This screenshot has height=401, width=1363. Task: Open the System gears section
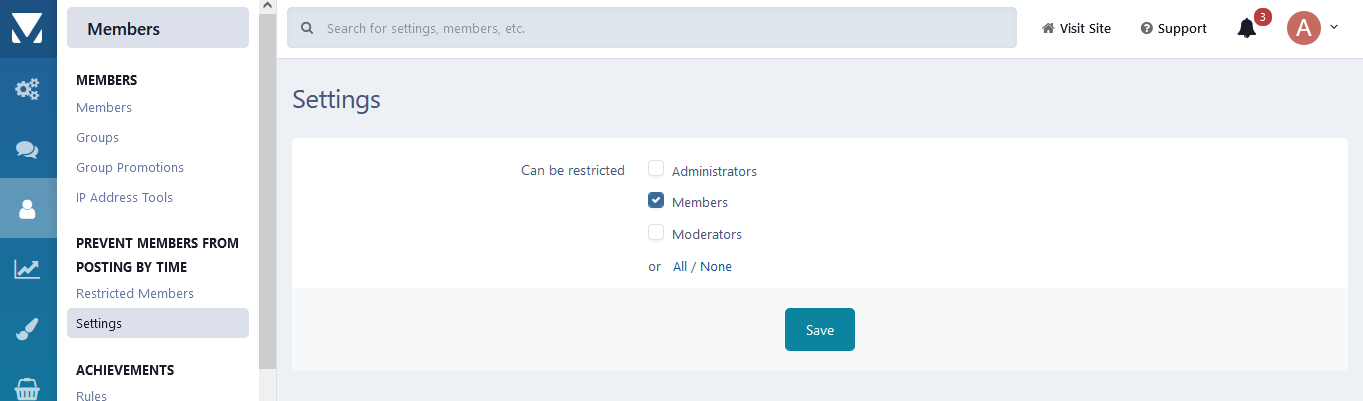[x=27, y=90]
